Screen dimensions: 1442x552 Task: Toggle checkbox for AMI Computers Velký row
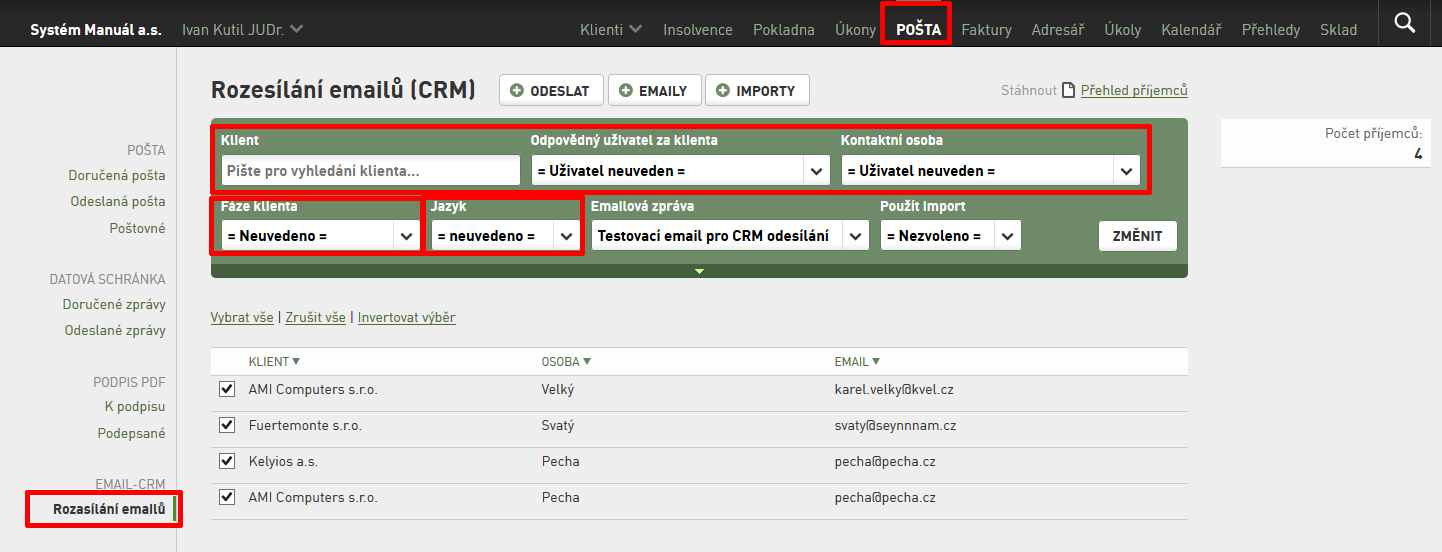click(x=227, y=389)
